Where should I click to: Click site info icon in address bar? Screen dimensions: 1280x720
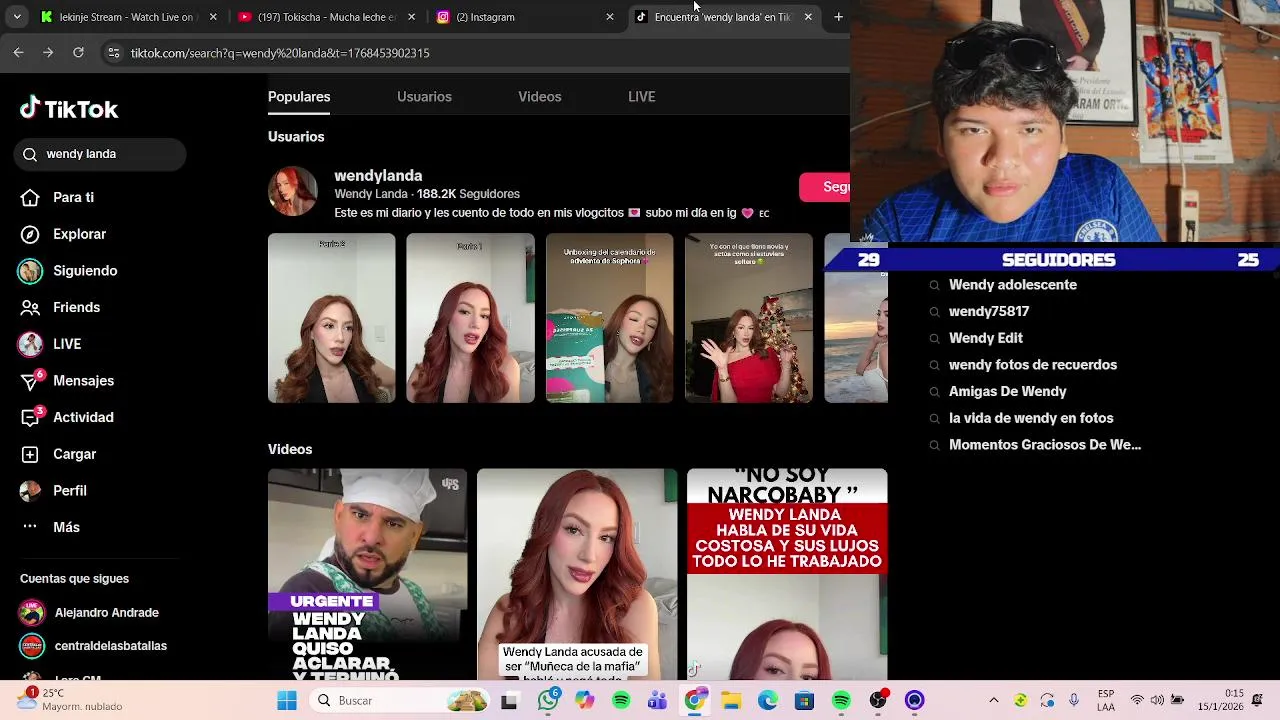tap(114, 53)
